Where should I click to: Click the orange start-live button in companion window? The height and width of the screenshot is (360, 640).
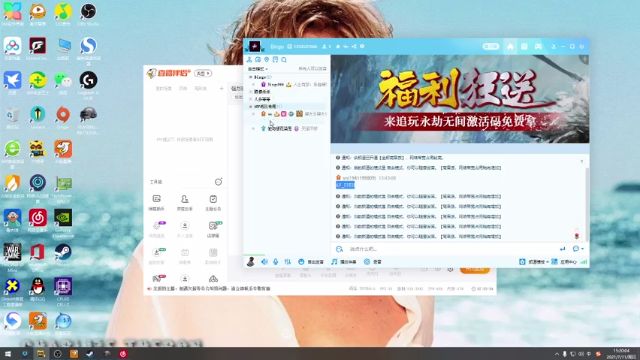pos(475,270)
